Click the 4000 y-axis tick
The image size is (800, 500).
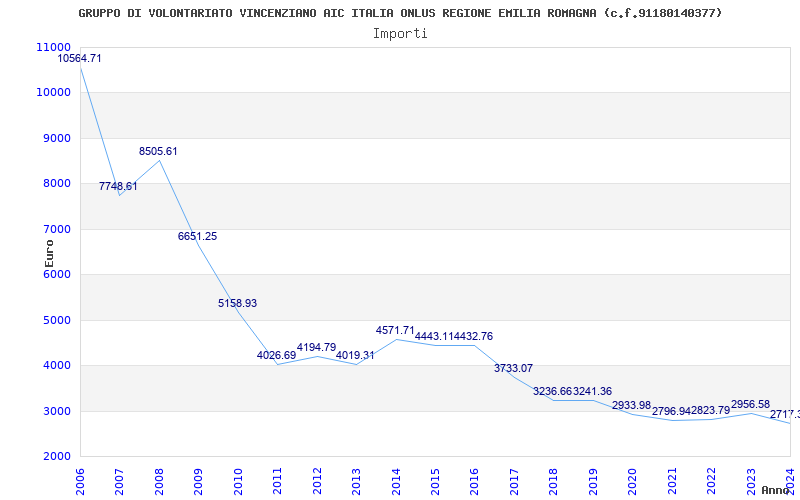[x=56, y=365]
